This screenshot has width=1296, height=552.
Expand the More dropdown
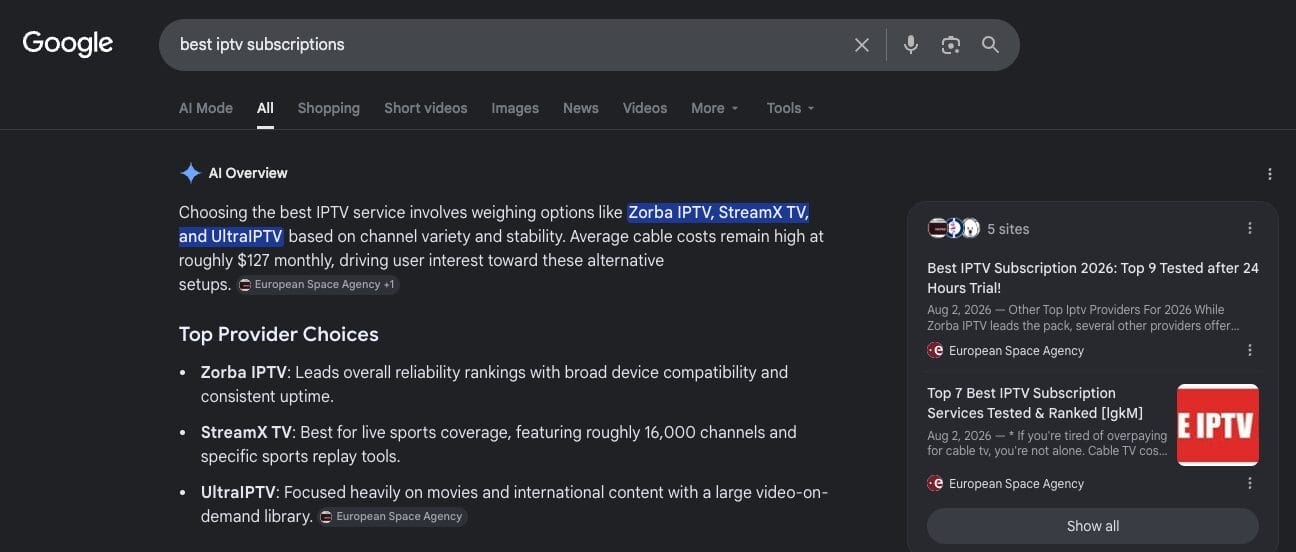[x=715, y=108]
